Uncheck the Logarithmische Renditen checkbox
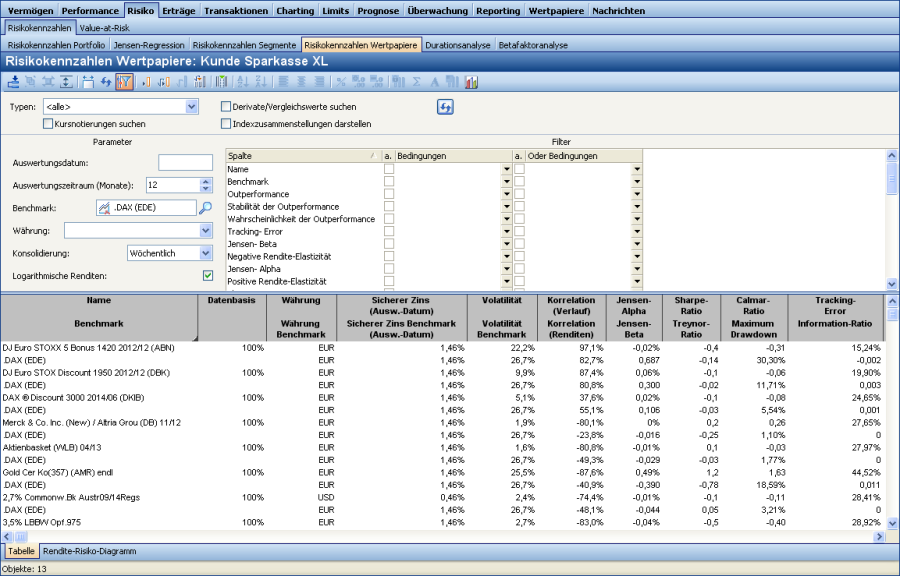 (x=208, y=275)
